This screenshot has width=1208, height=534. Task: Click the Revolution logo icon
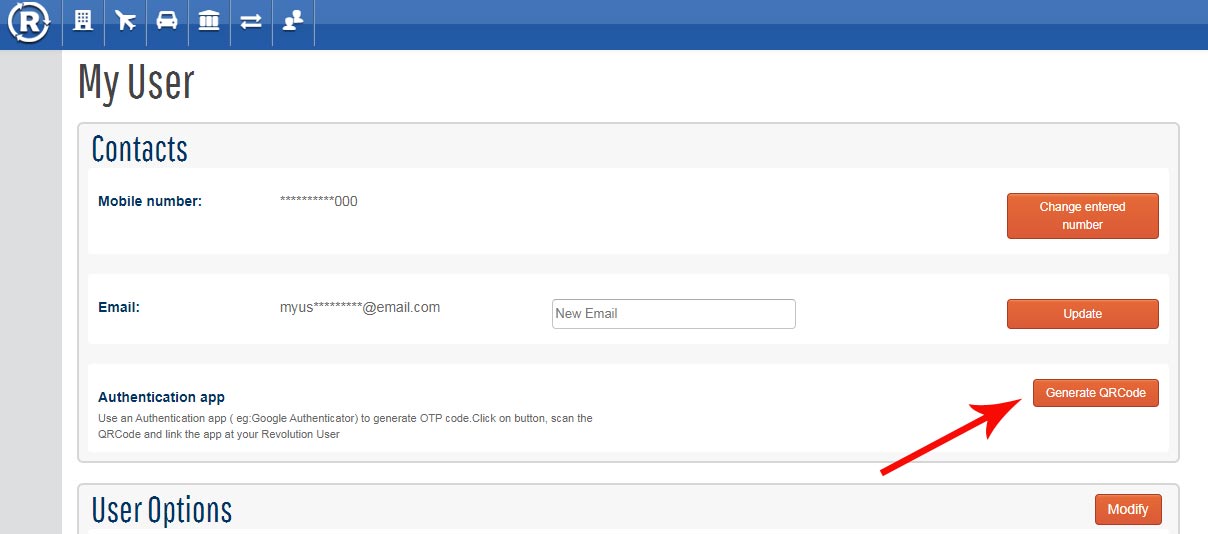point(29,23)
